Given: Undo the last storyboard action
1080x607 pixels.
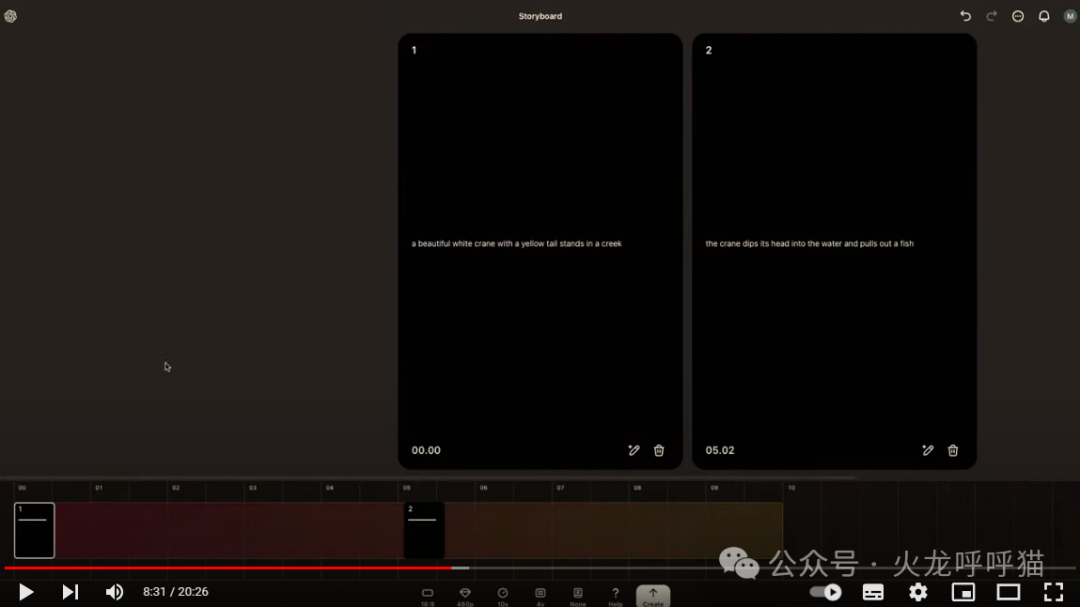Looking at the screenshot, I should (965, 16).
